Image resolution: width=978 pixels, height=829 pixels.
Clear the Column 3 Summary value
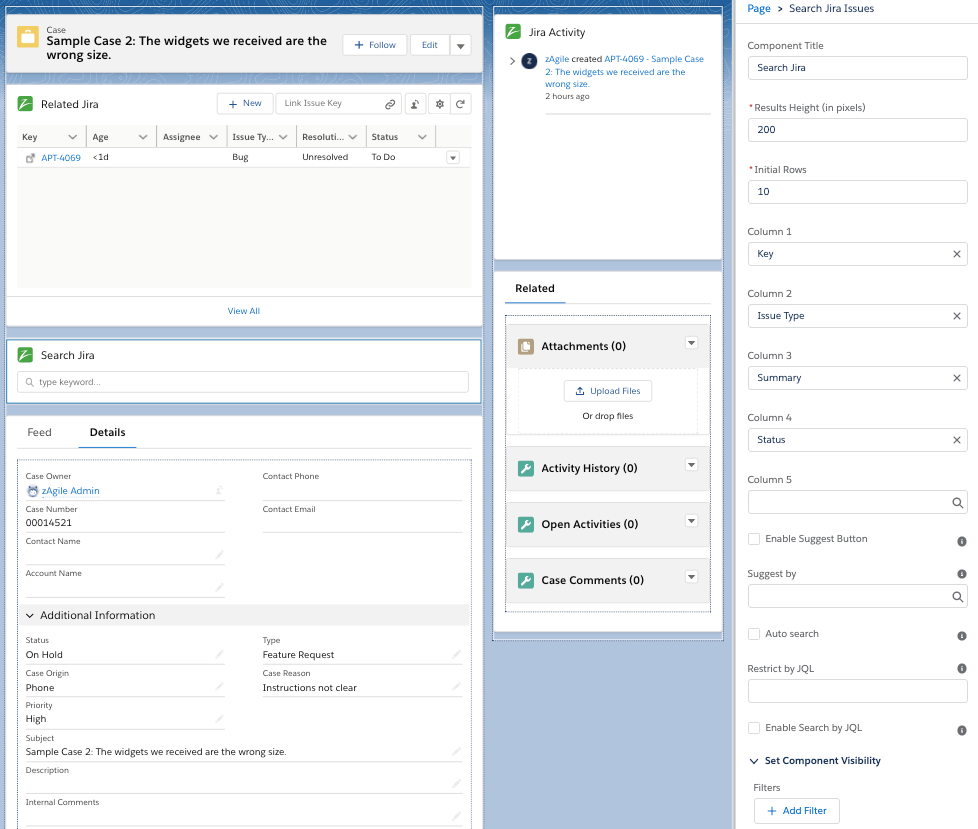click(956, 378)
